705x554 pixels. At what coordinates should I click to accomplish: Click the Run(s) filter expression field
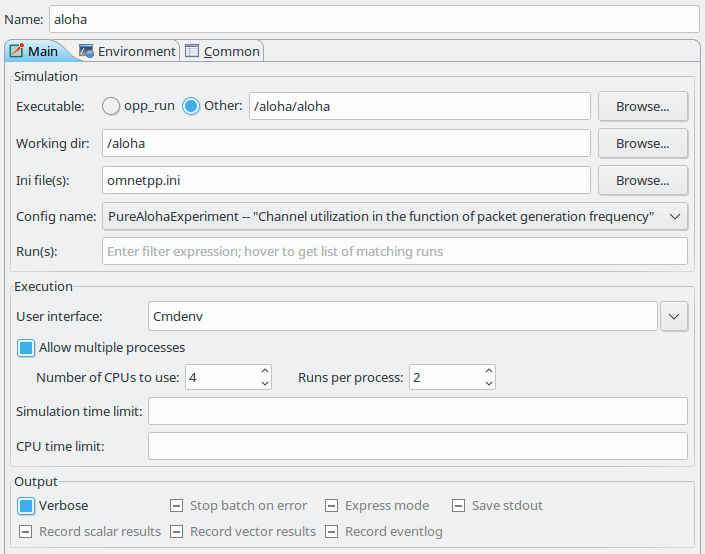pyautogui.click(x=395, y=251)
